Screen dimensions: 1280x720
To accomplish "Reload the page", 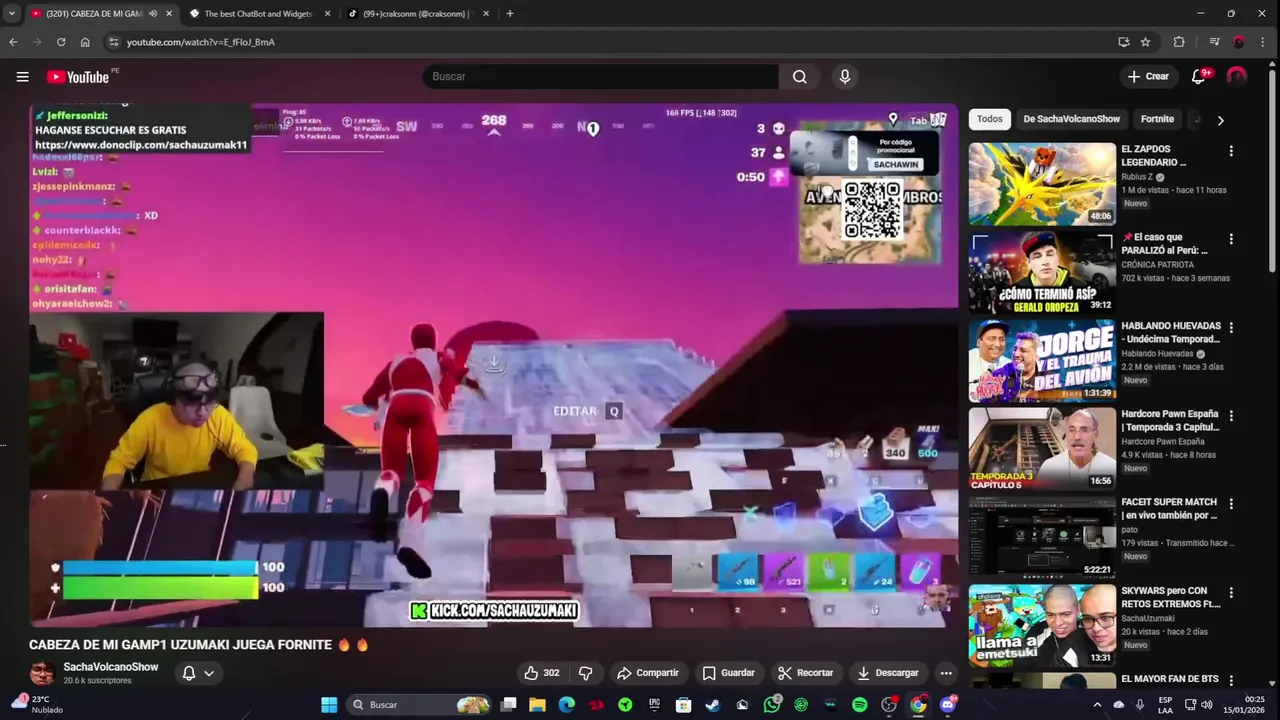I will click(61, 42).
